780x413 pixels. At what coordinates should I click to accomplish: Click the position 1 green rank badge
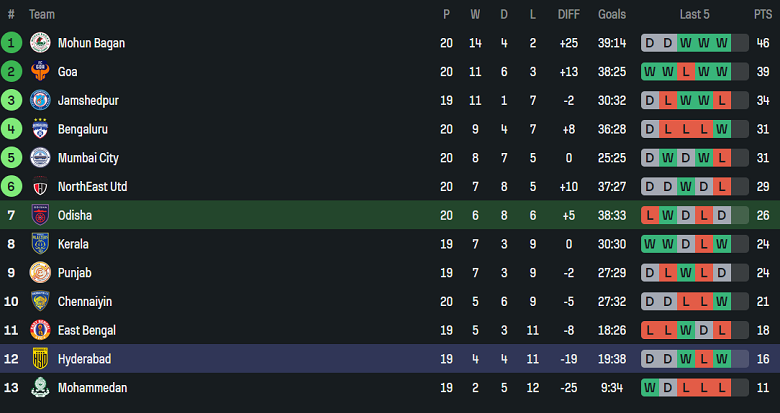click(11, 43)
